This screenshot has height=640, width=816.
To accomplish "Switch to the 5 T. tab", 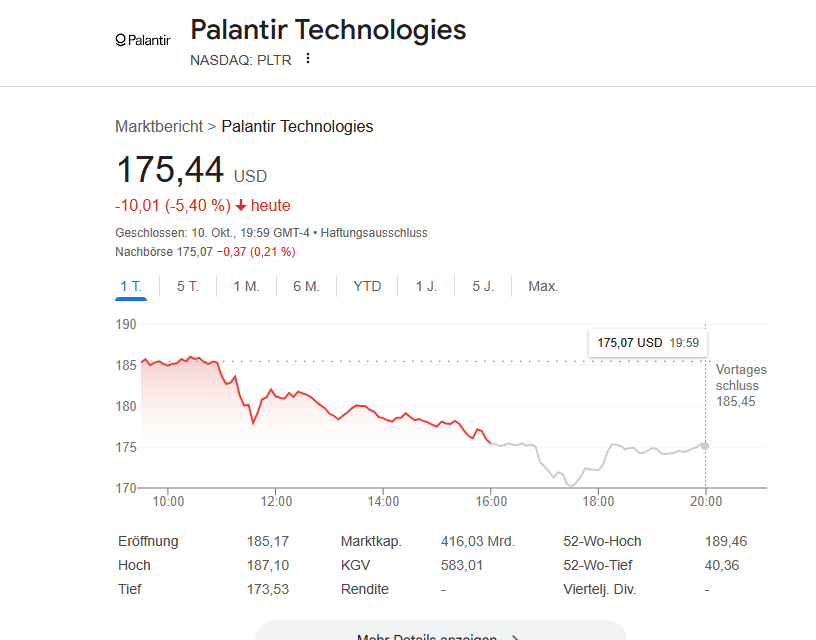I will click(188, 286).
